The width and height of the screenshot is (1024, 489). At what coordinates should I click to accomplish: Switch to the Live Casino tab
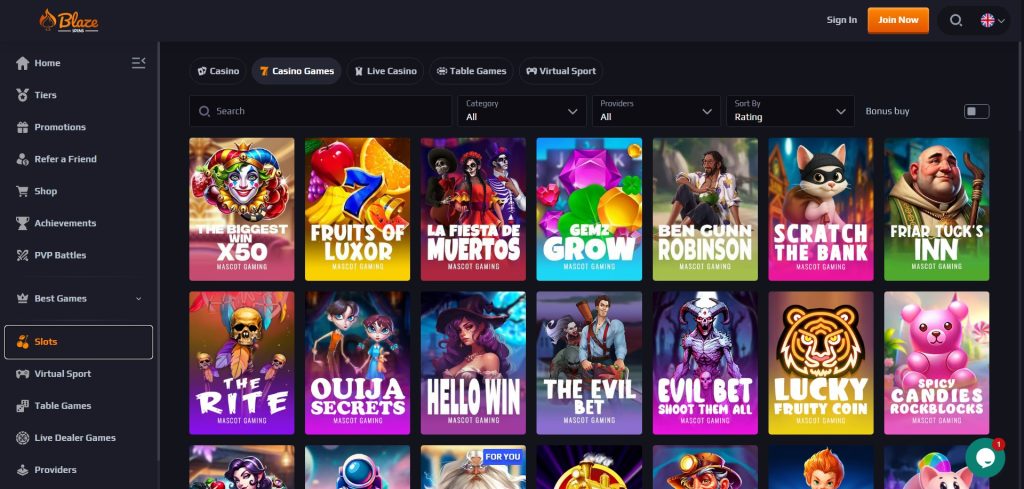tap(385, 71)
